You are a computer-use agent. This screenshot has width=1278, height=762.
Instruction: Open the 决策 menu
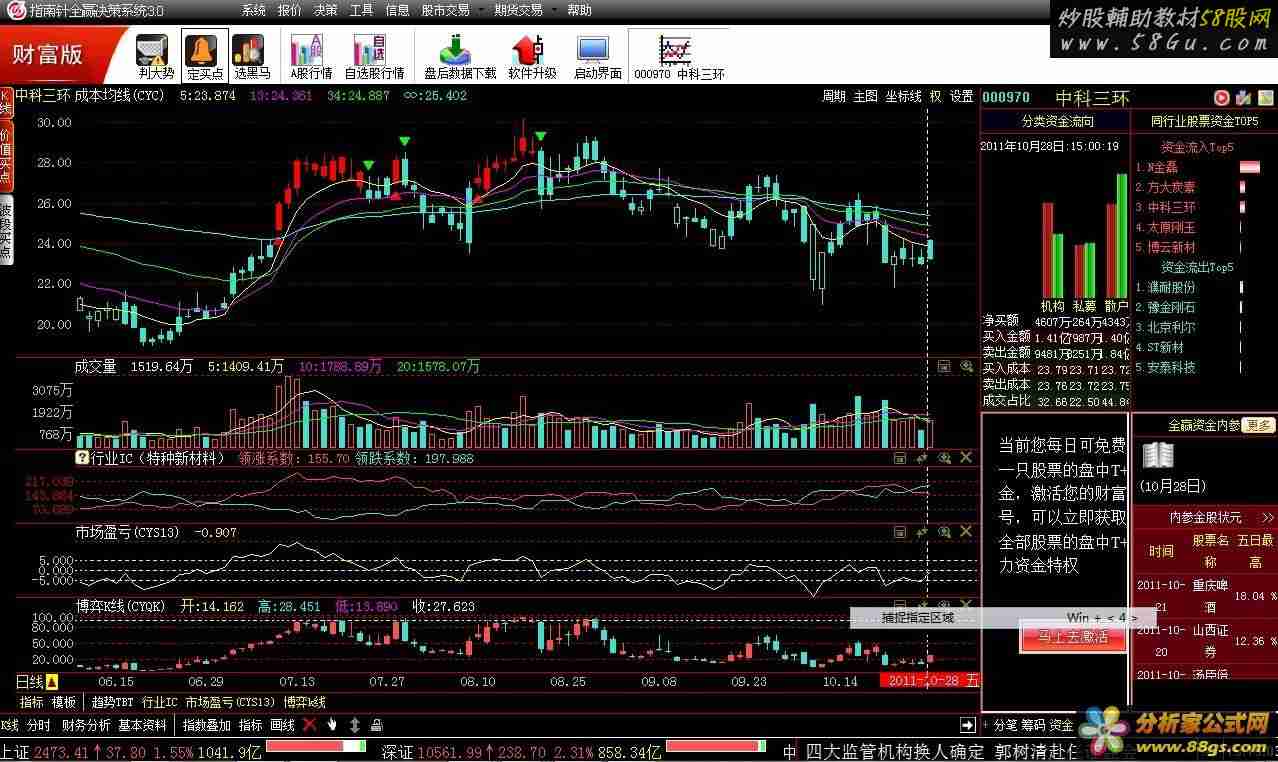click(325, 10)
